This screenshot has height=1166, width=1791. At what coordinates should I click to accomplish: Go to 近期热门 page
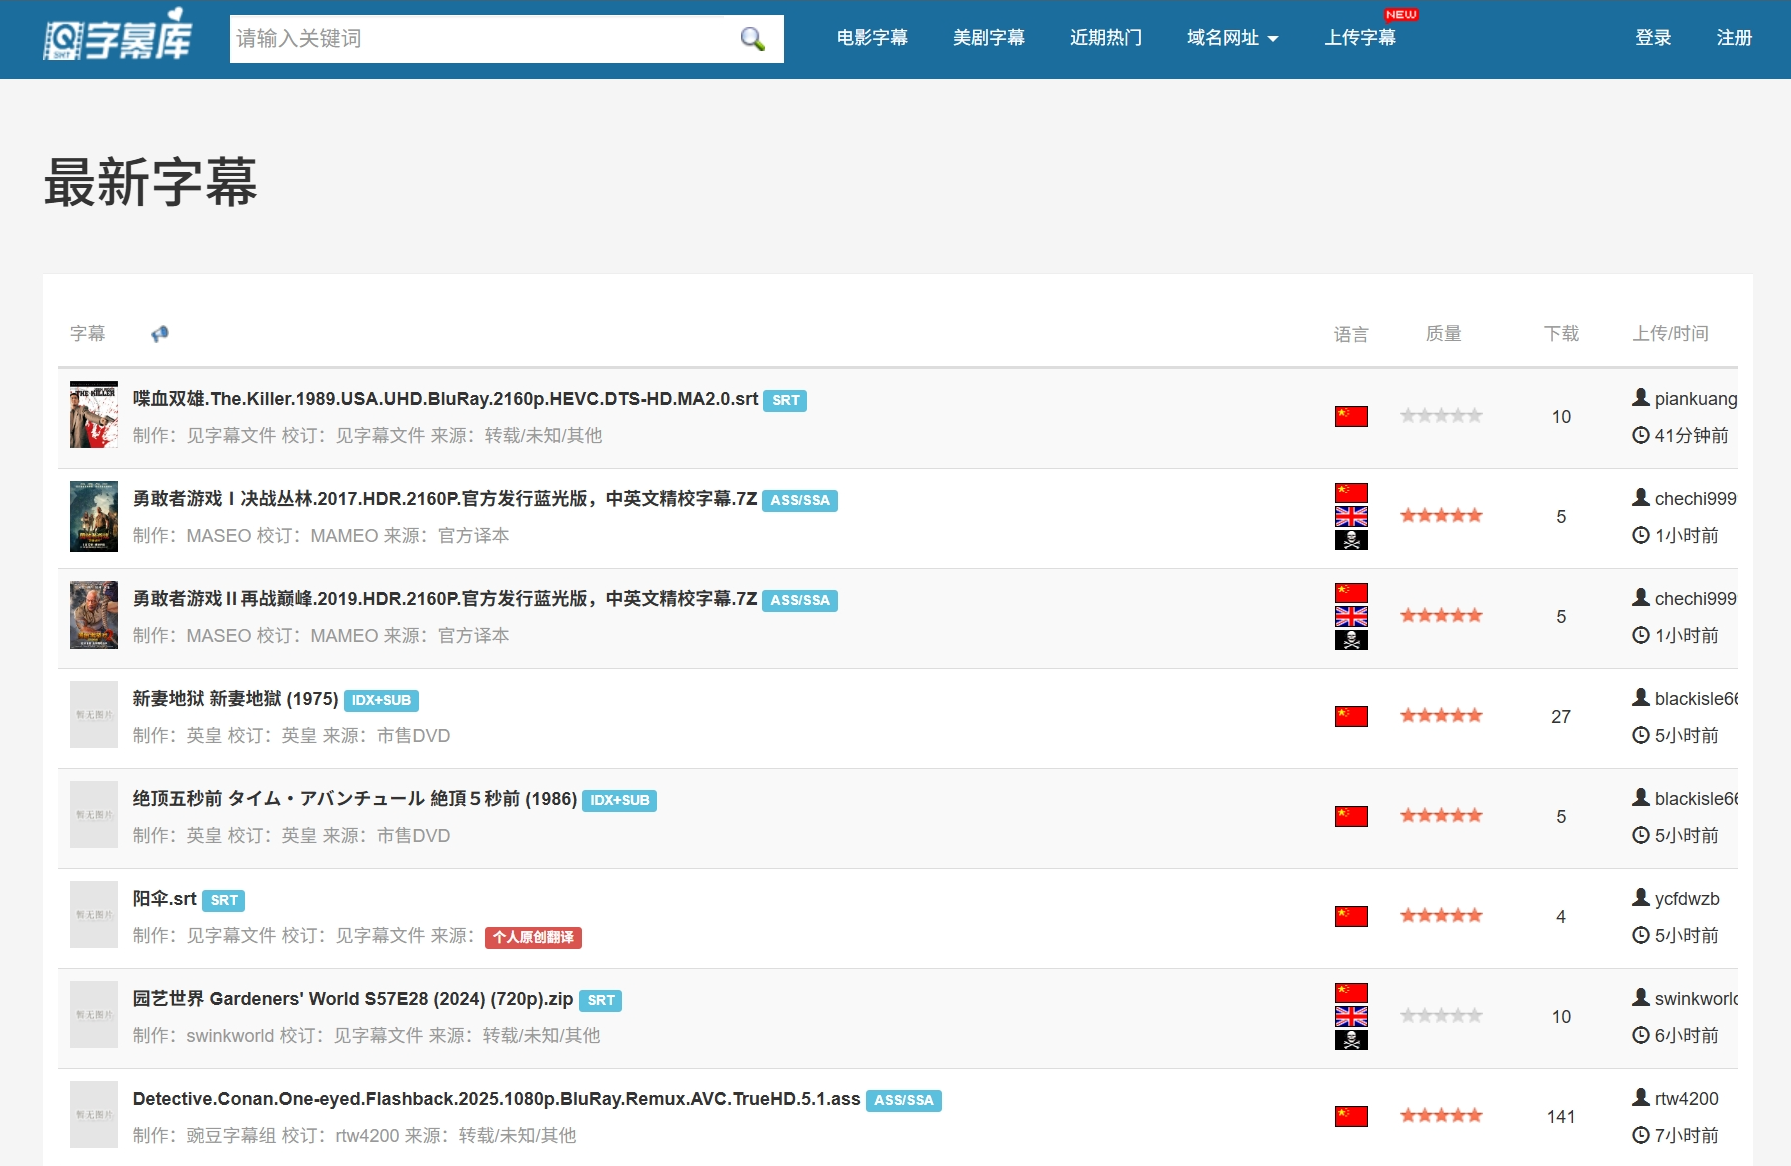(1105, 38)
